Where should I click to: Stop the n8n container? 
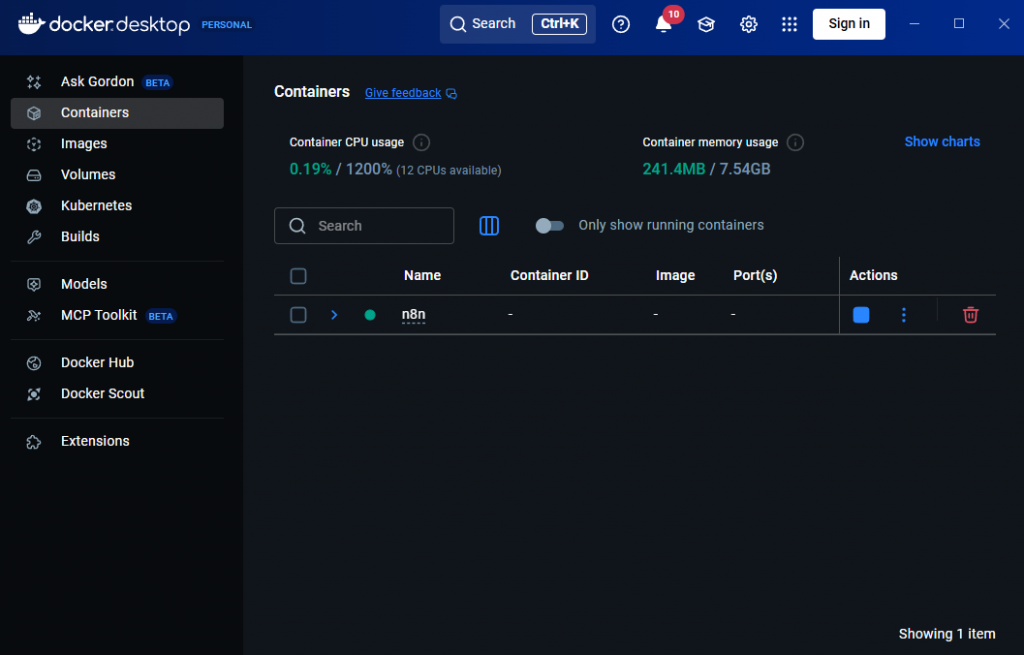[861, 315]
